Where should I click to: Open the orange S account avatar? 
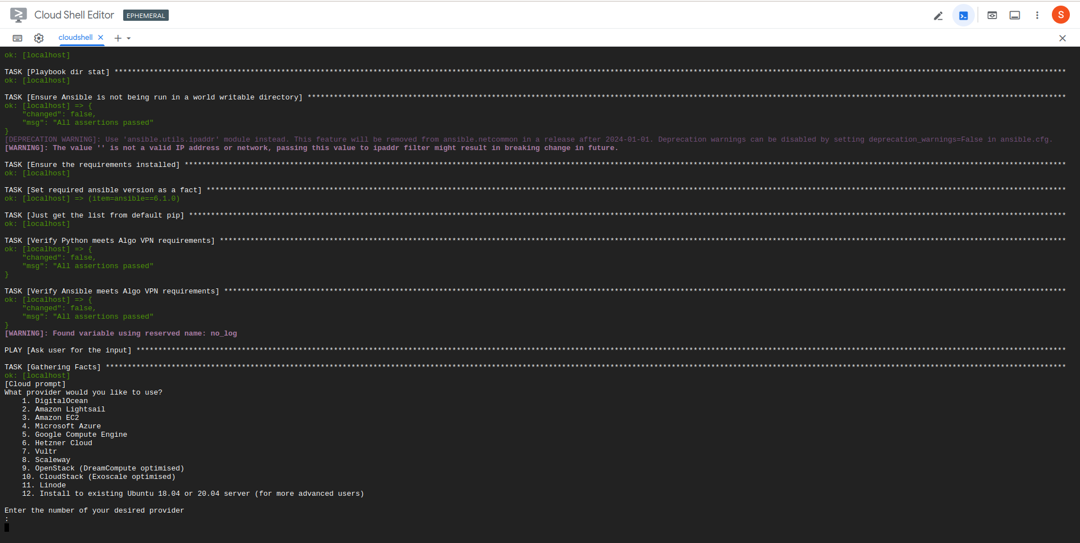click(x=1060, y=14)
